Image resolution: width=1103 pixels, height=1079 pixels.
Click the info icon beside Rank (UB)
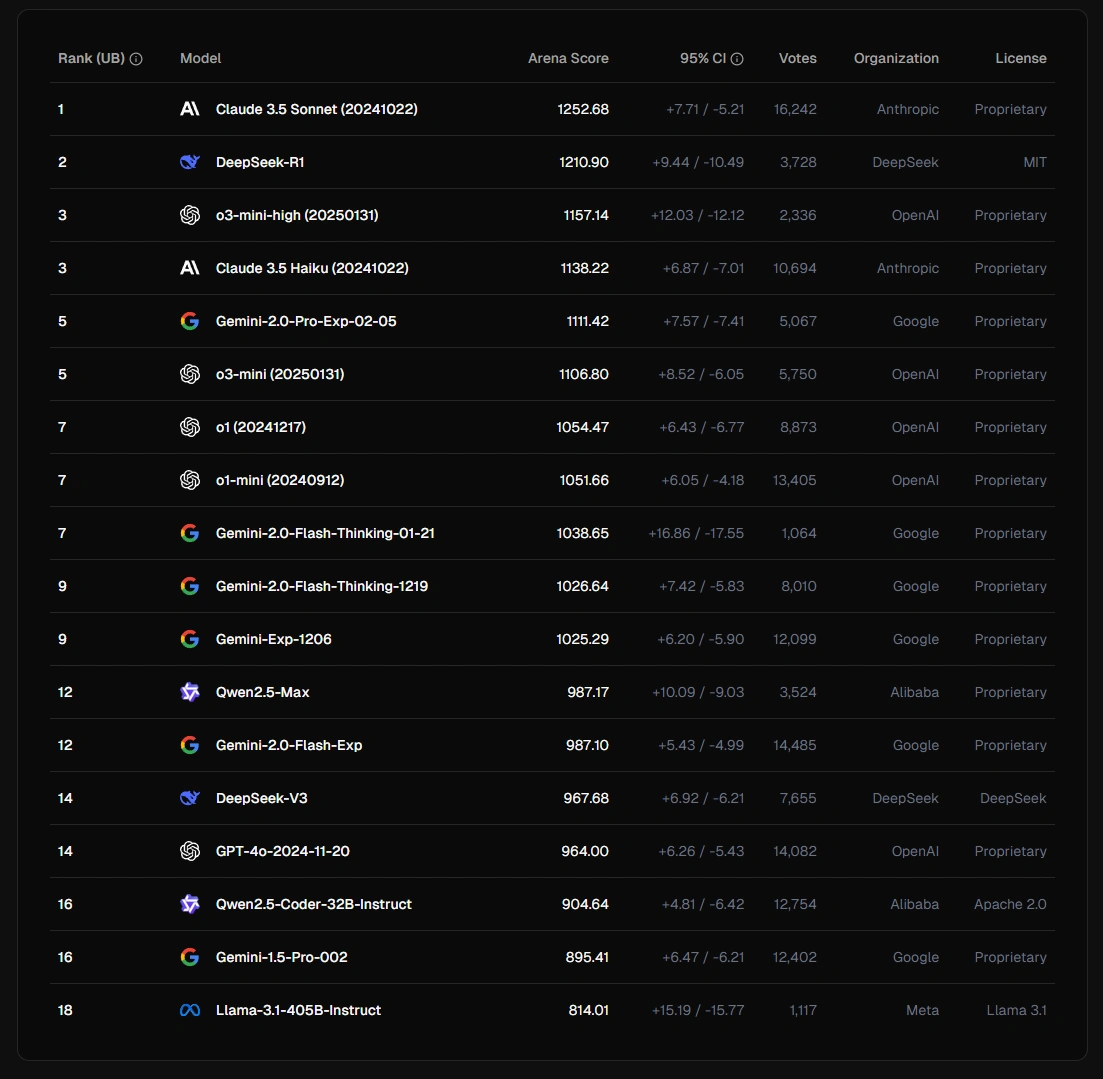[x=136, y=59]
